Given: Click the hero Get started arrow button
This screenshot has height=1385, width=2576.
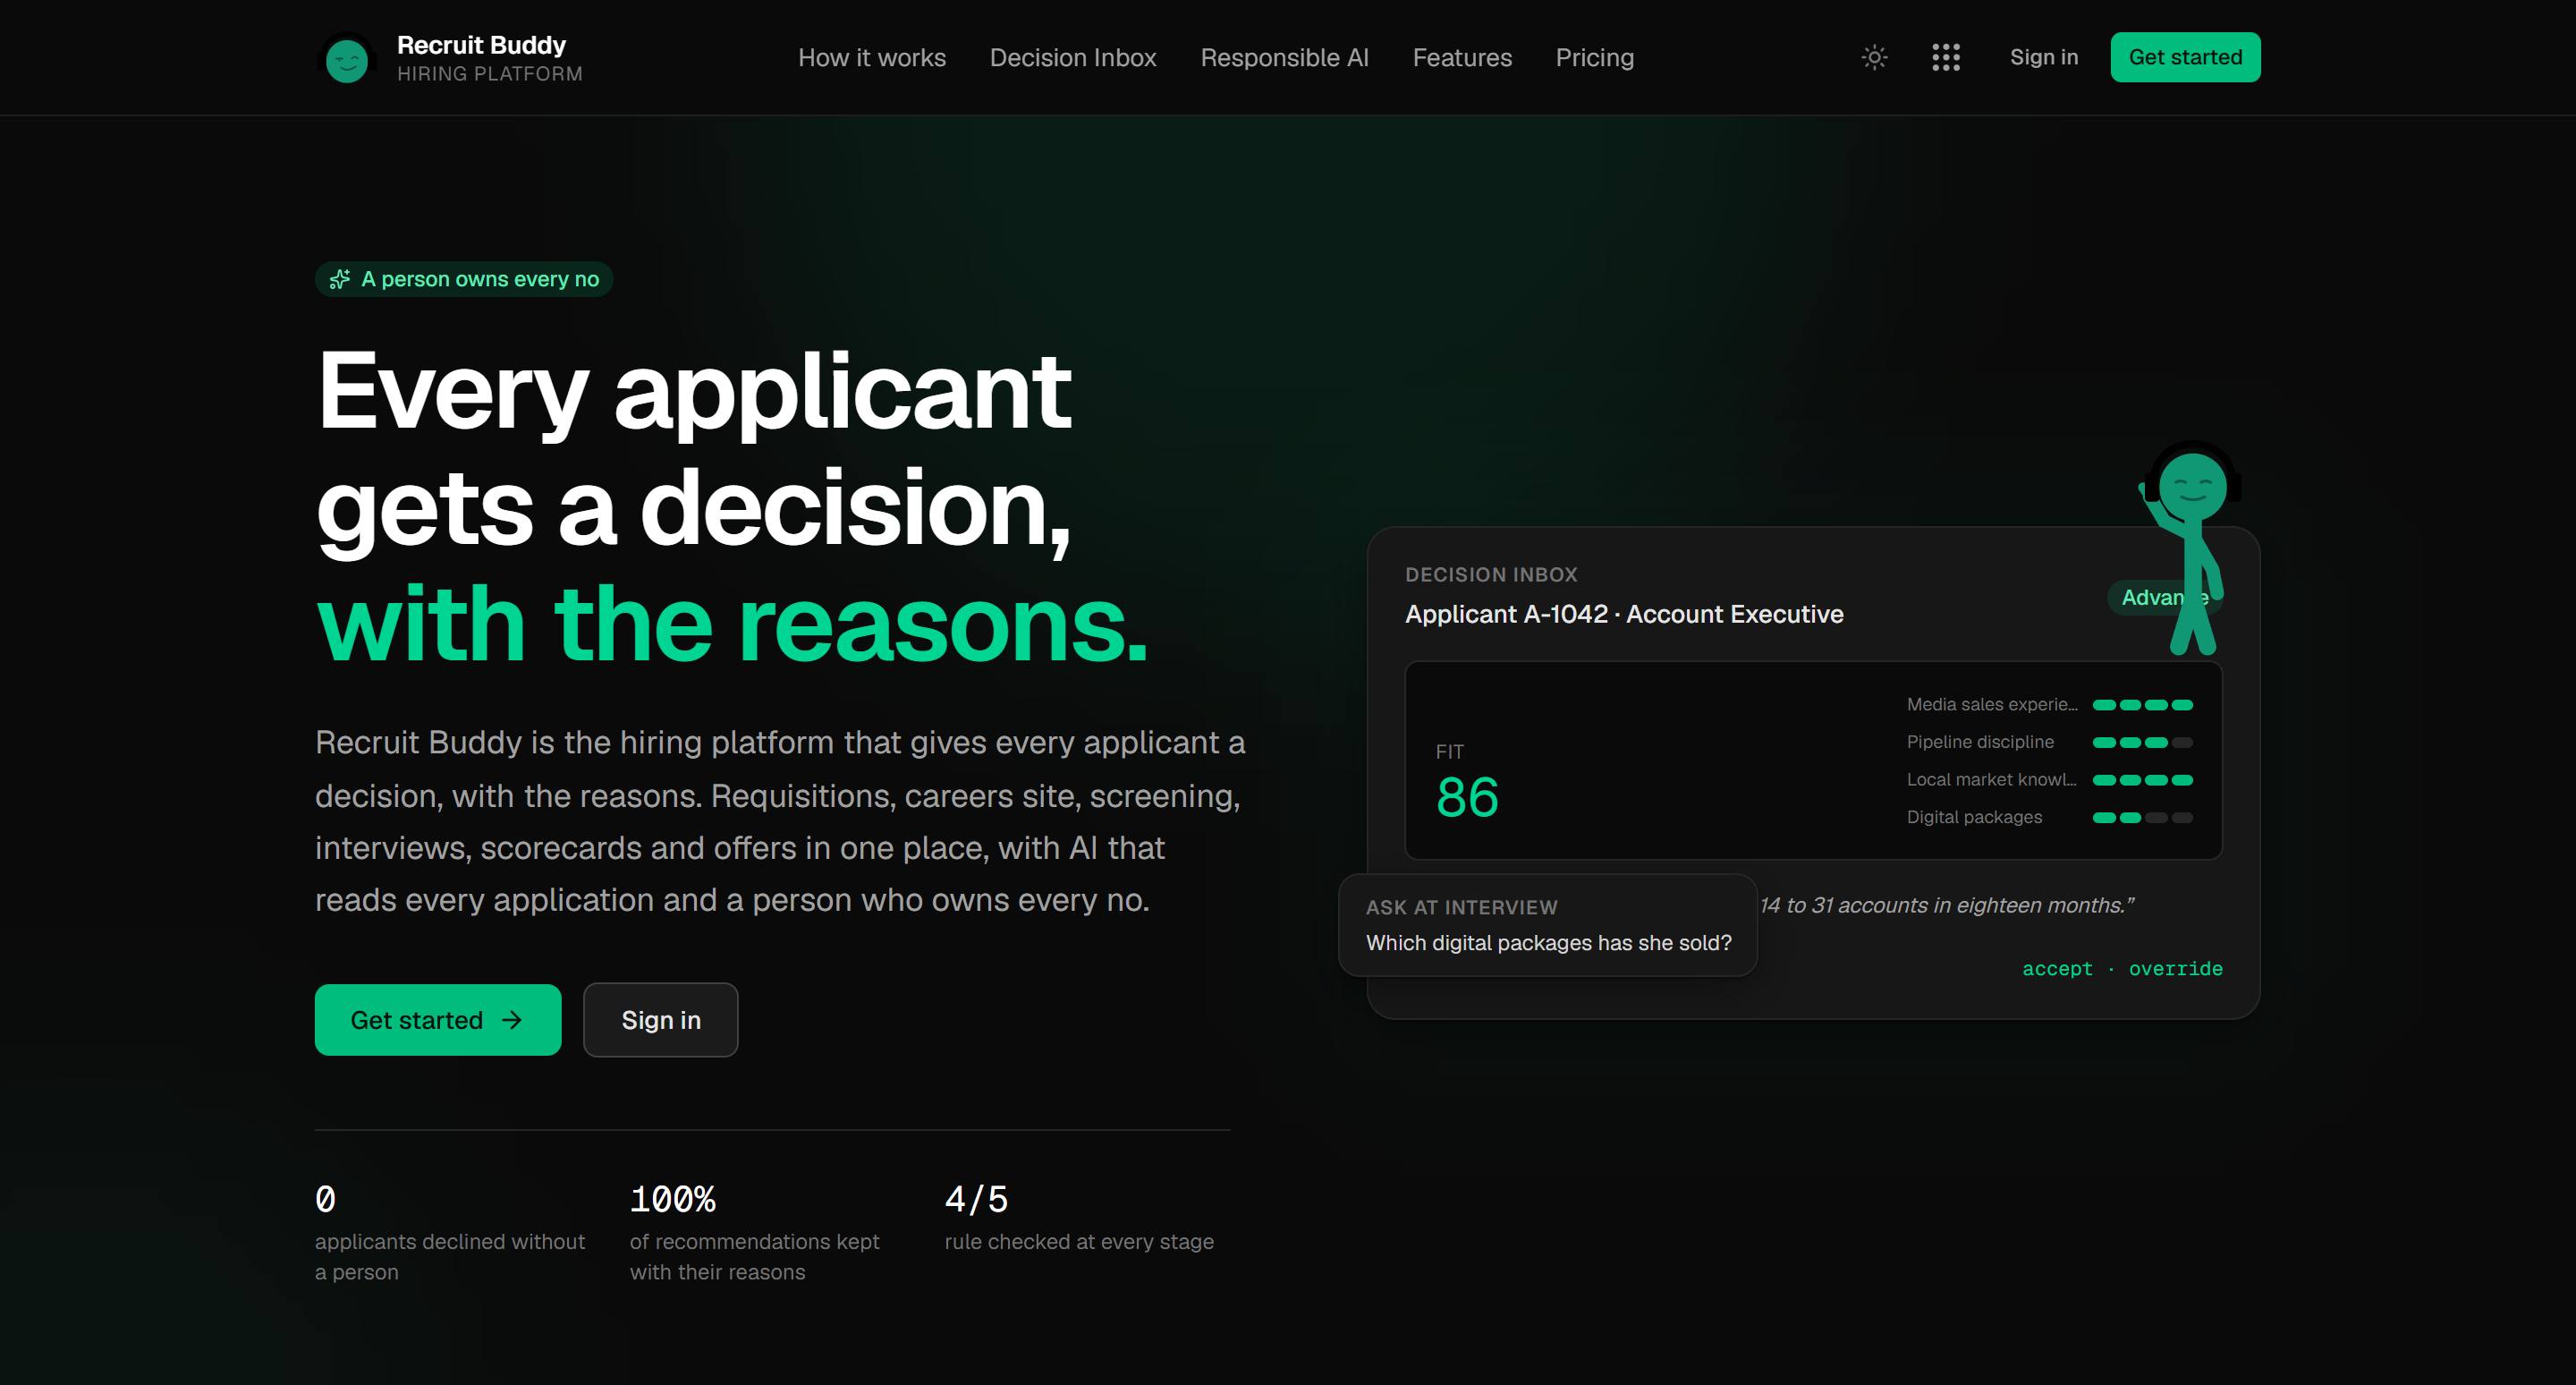Looking at the screenshot, I should tap(438, 1020).
